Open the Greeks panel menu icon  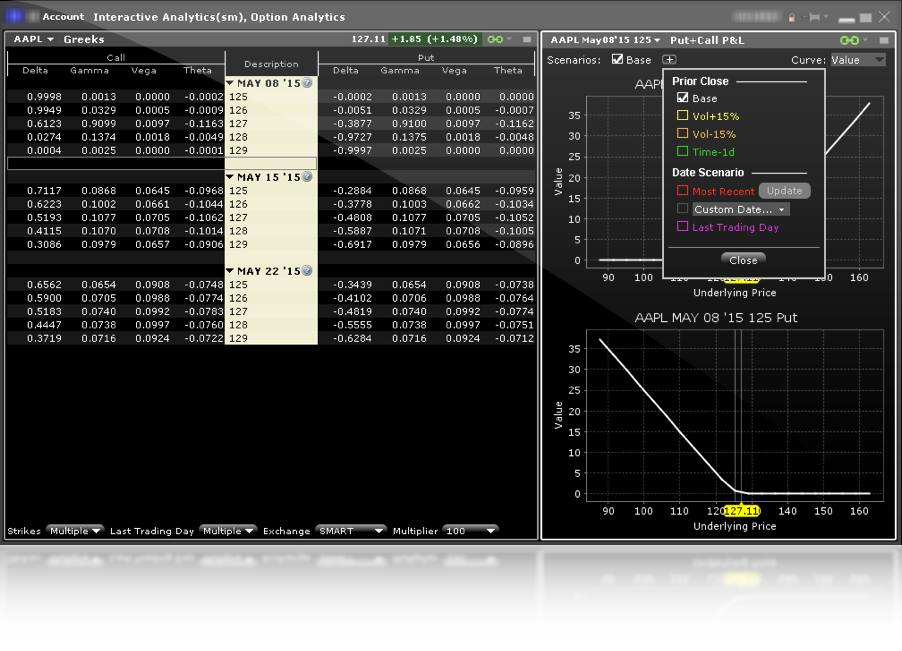[527, 39]
